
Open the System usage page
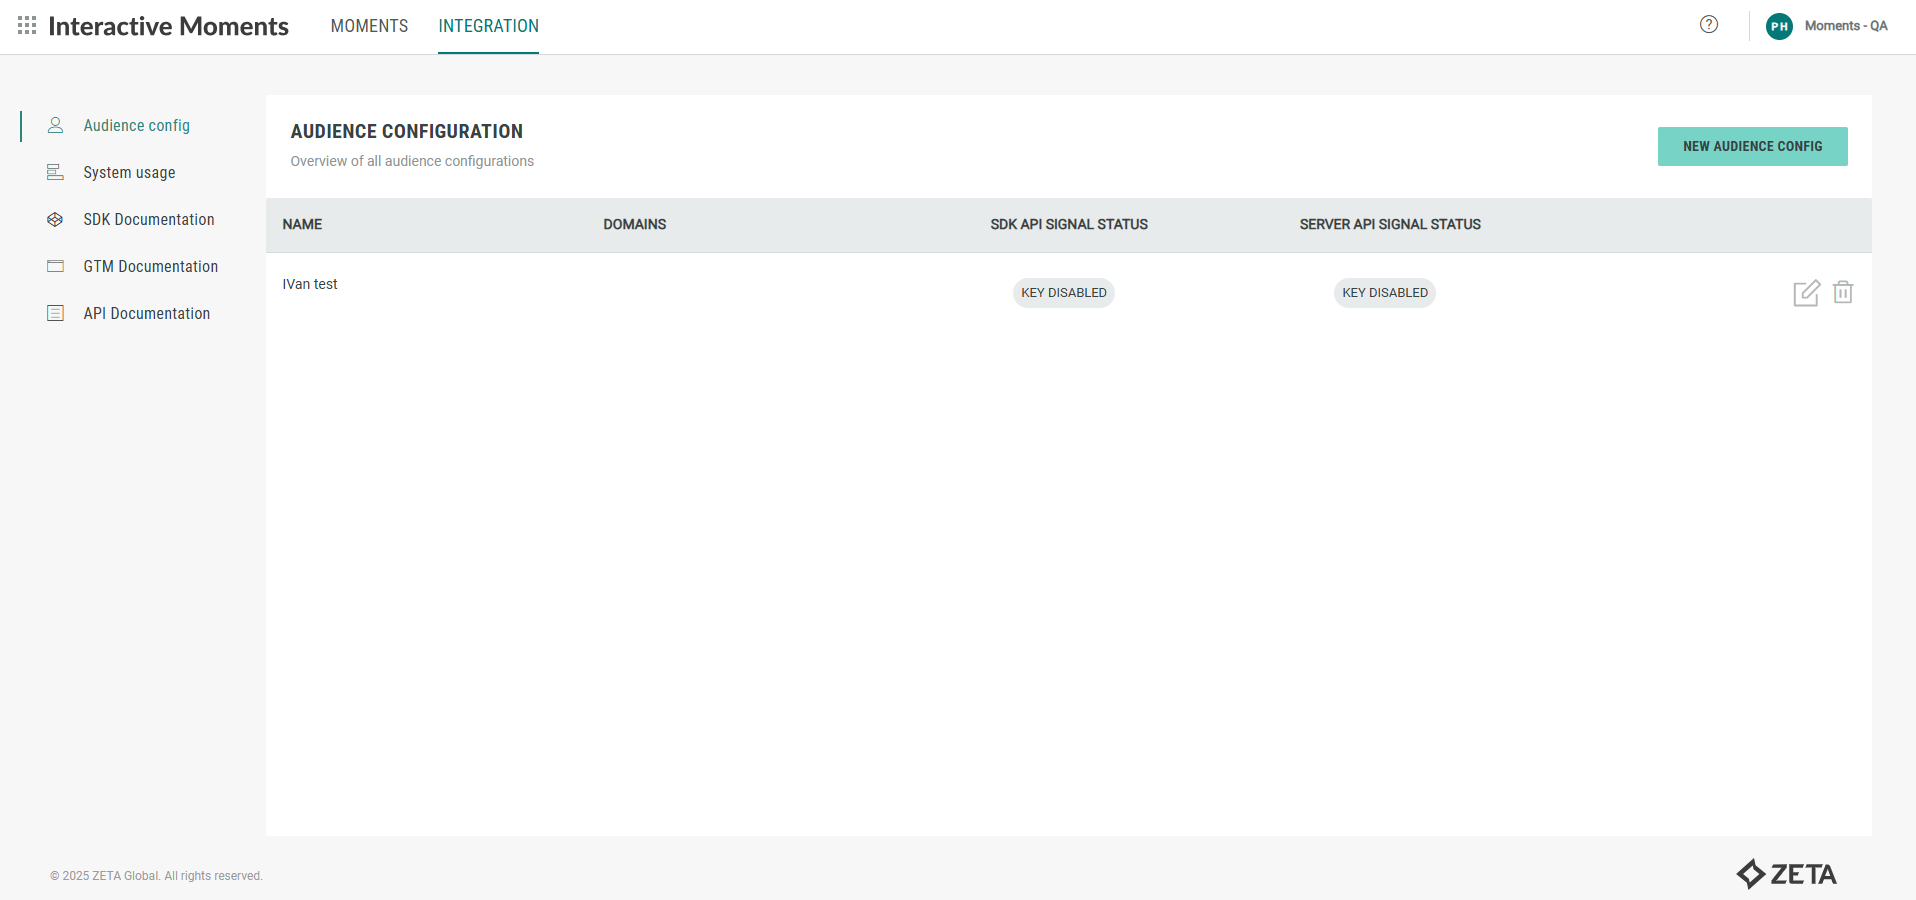[x=129, y=172]
